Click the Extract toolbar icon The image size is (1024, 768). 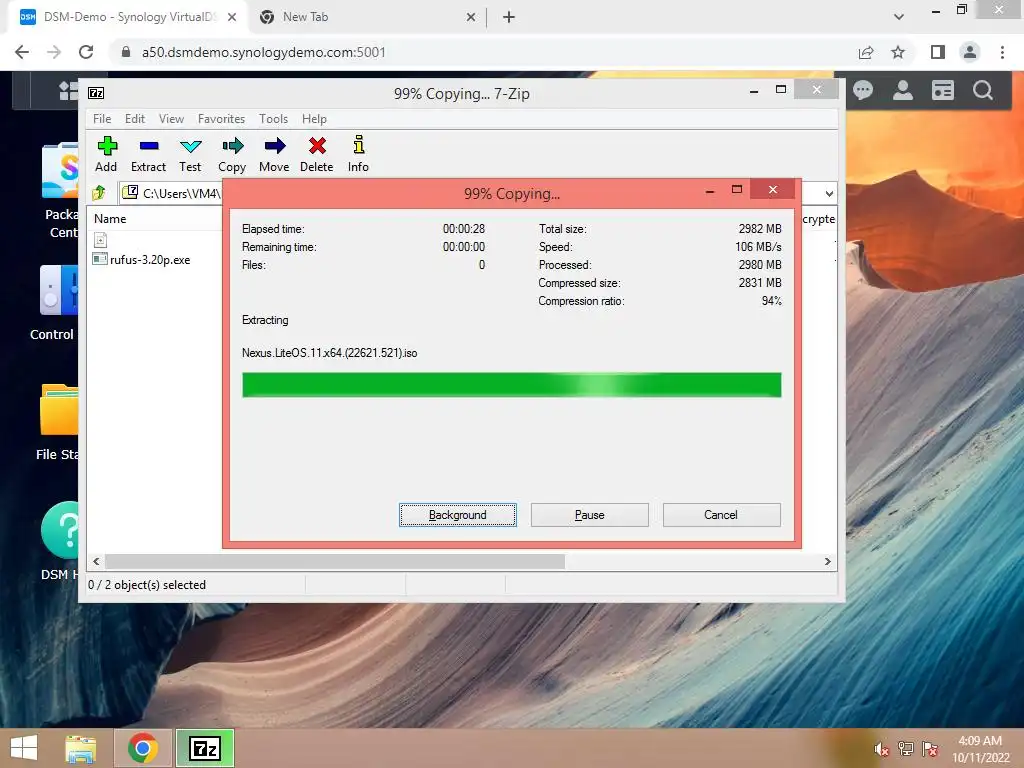[x=148, y=154]
